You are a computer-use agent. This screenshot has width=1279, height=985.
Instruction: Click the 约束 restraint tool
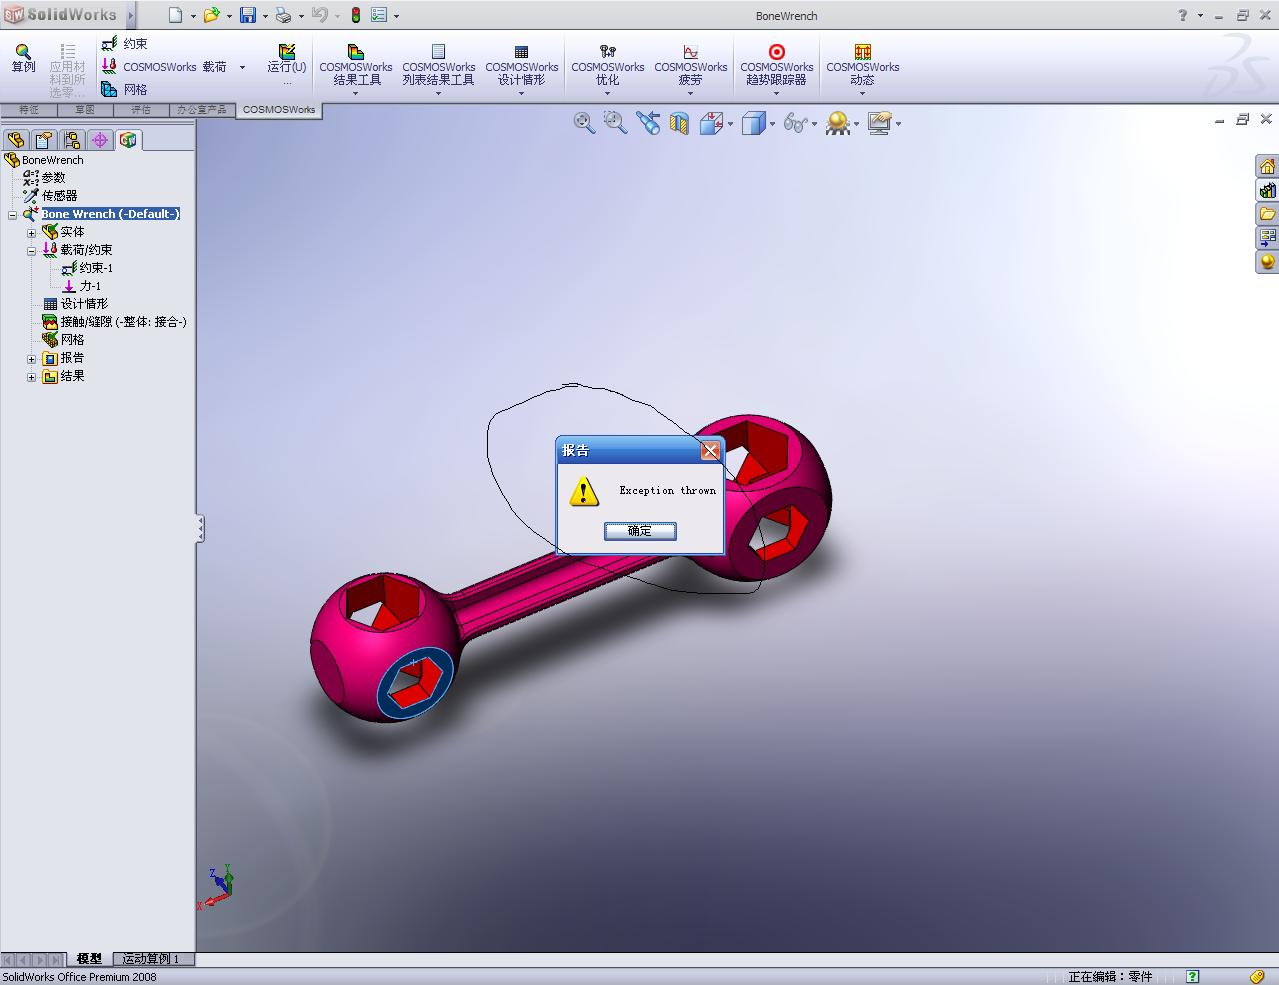click(x=125, y=44)
